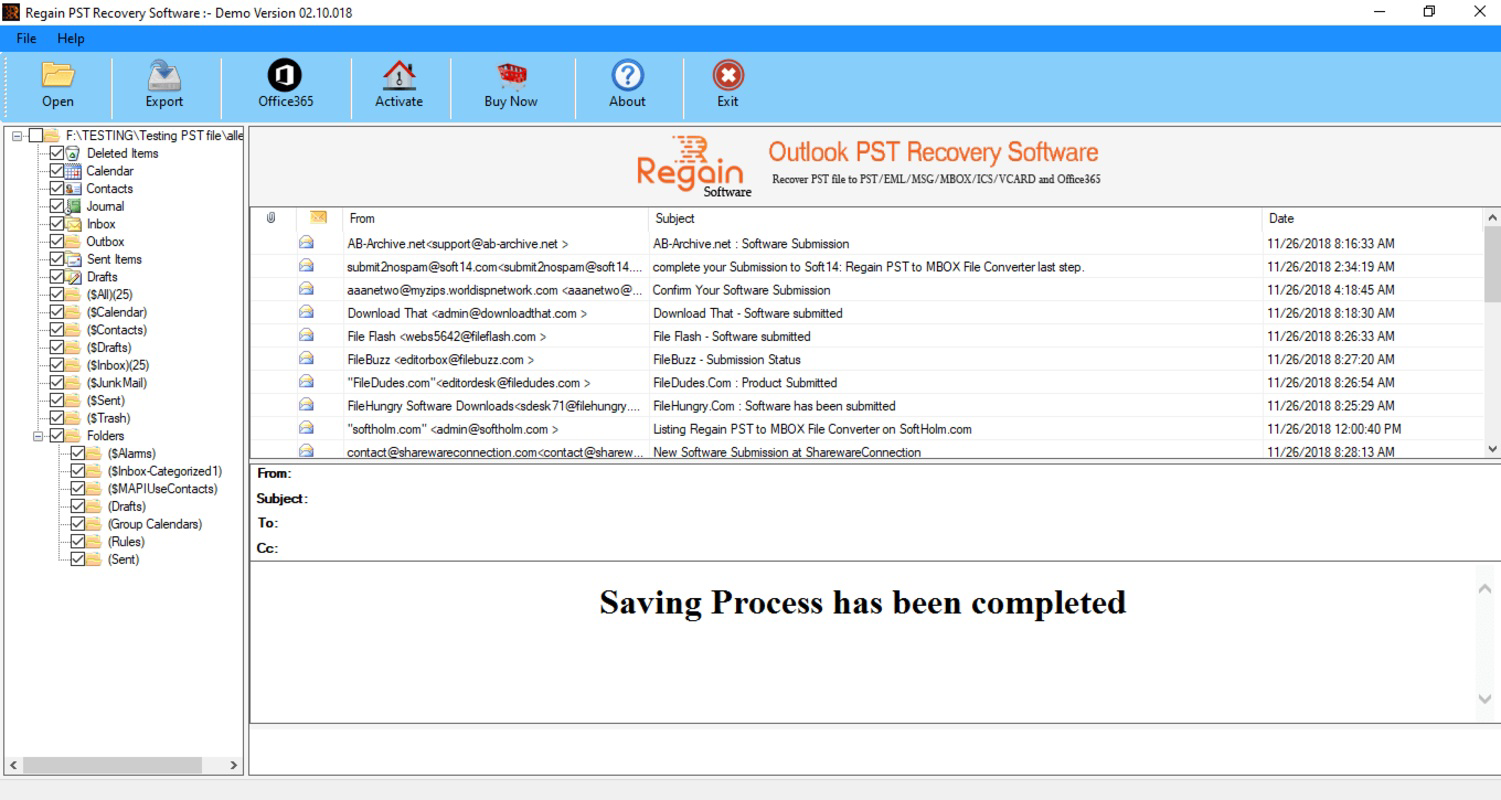Open the File menu

[x=25, y=38]
